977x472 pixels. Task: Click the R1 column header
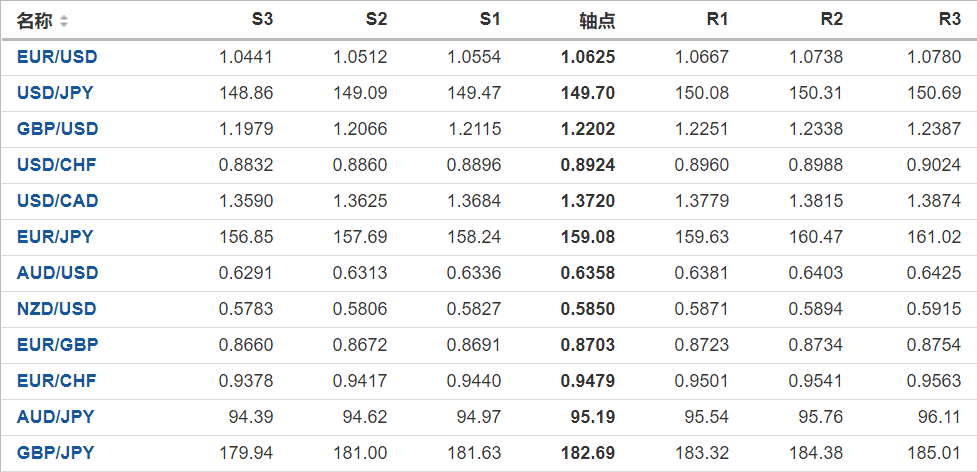716,20
